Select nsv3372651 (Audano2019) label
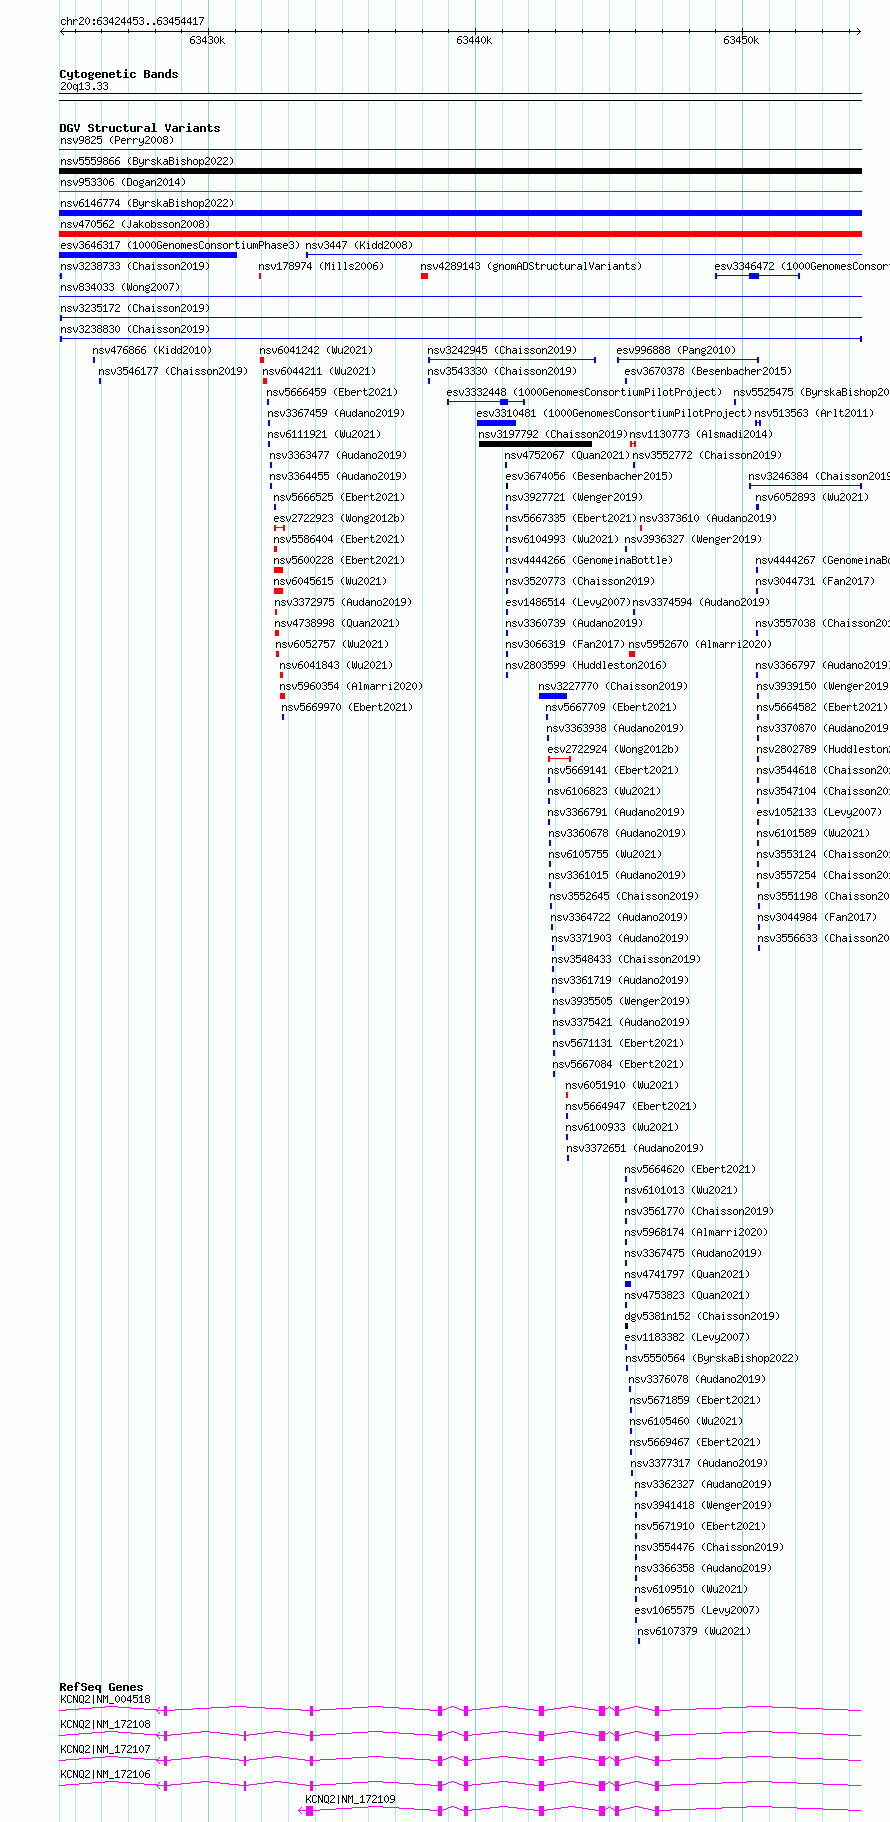890x1822 pixels. tap(635, 1148)
